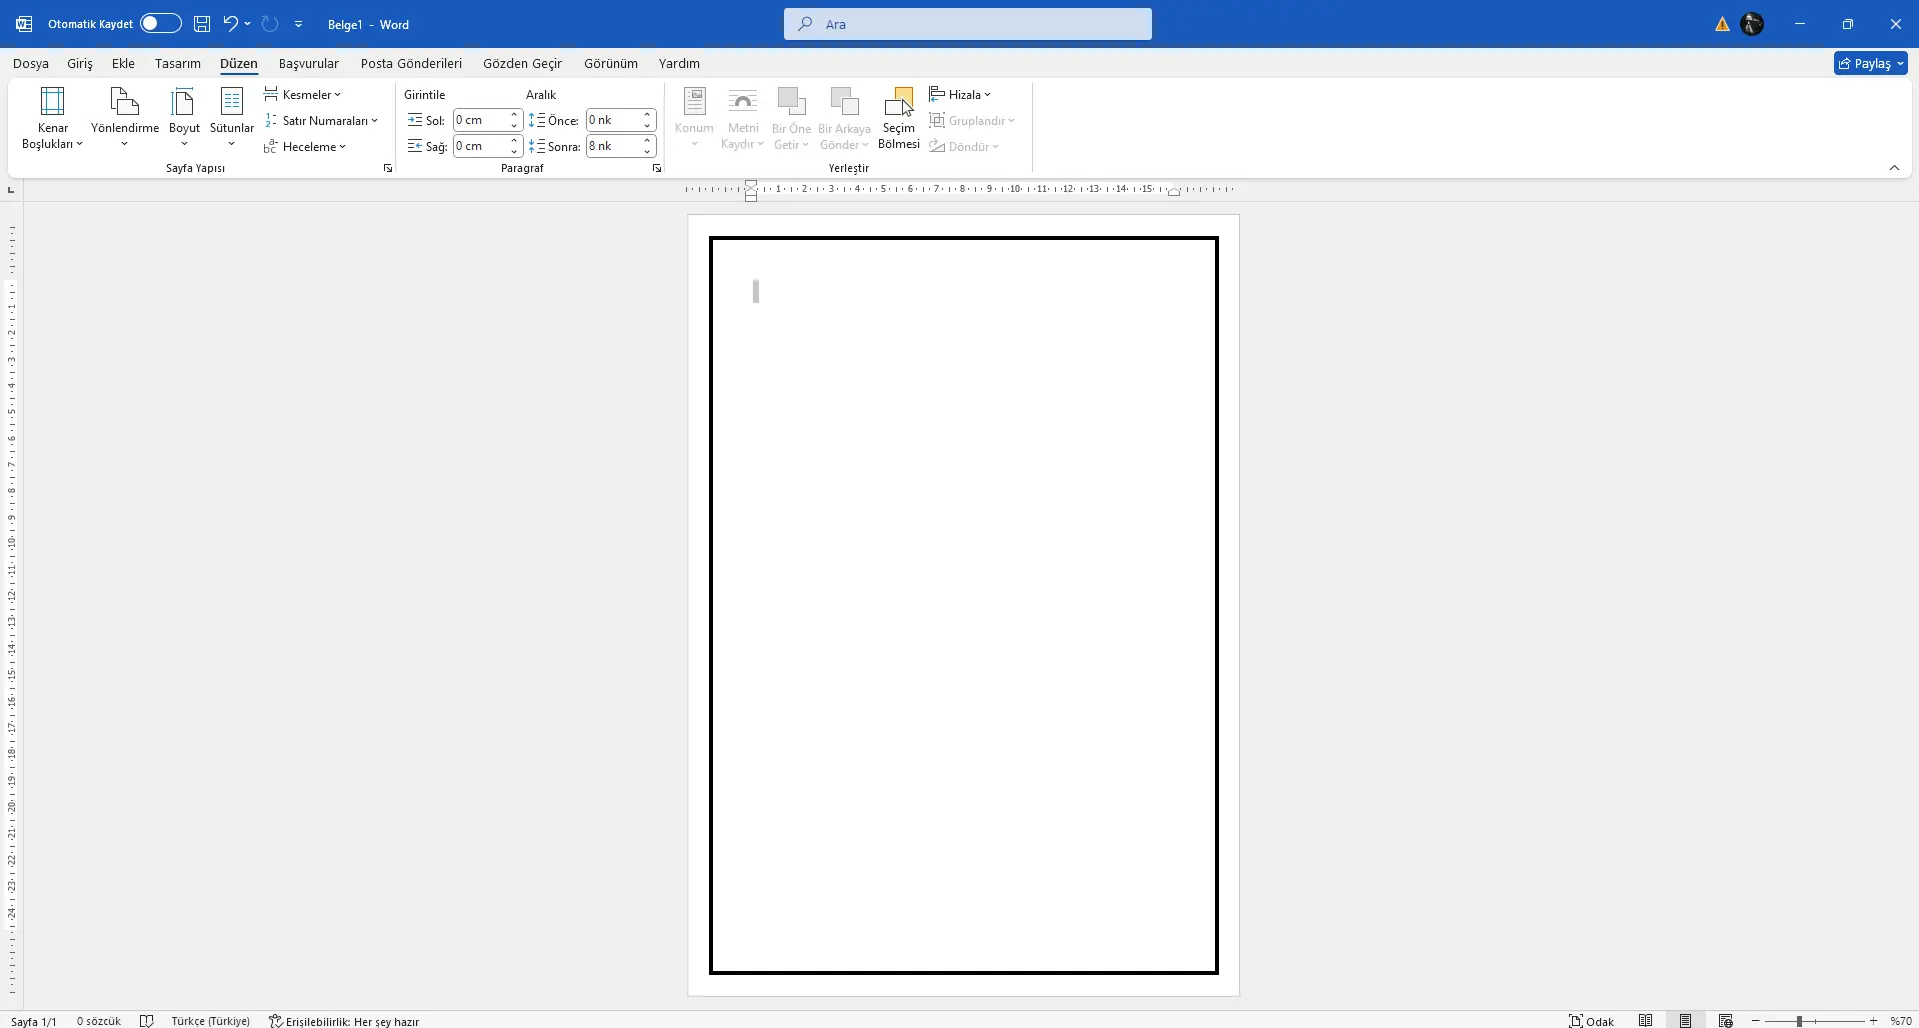Click the Save disk icon
This screenshot has height=1028, width=1919.
tap(202, 24)
